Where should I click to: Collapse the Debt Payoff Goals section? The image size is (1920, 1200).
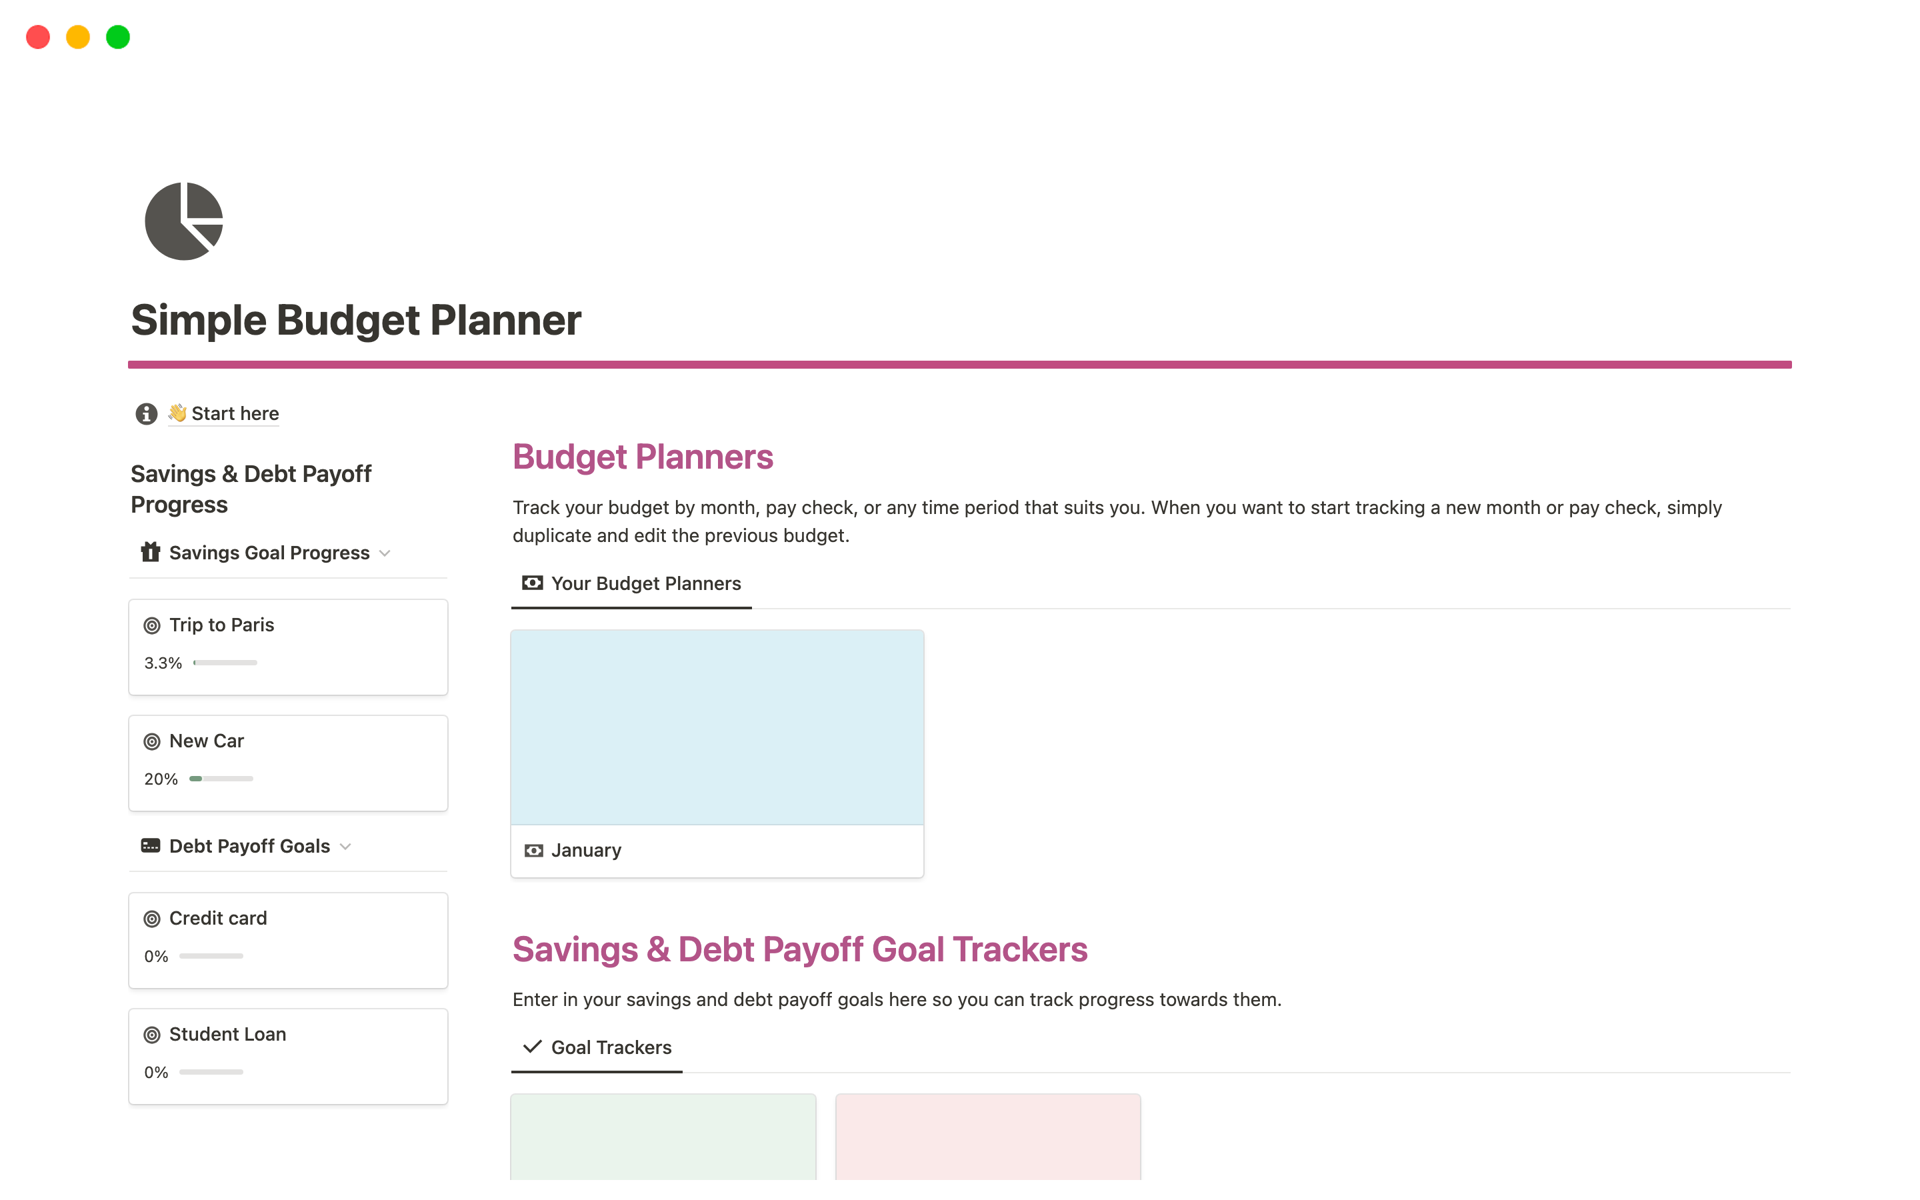pos(346,846)
